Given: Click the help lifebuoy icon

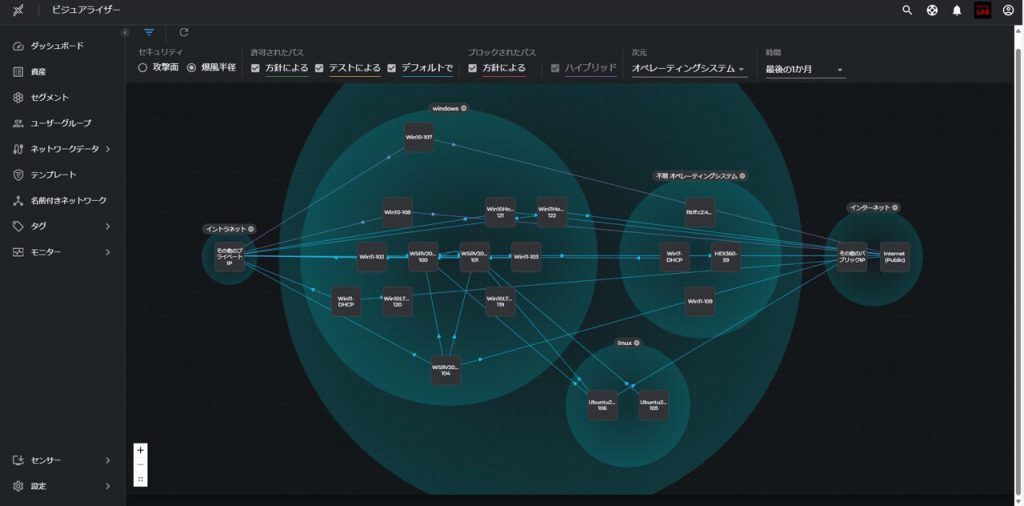Looking at the screenshot, I should click(x=933, y=10).
